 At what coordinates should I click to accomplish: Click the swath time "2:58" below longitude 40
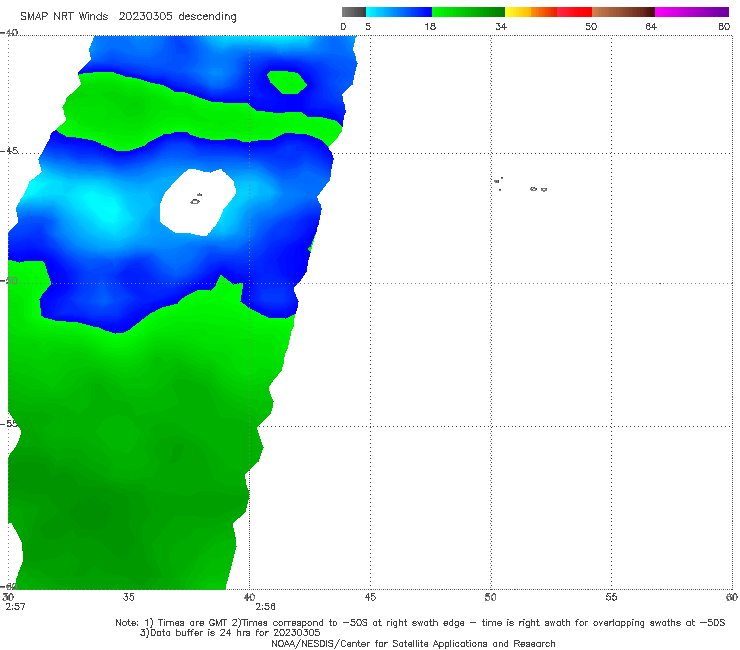pos(265,607)
